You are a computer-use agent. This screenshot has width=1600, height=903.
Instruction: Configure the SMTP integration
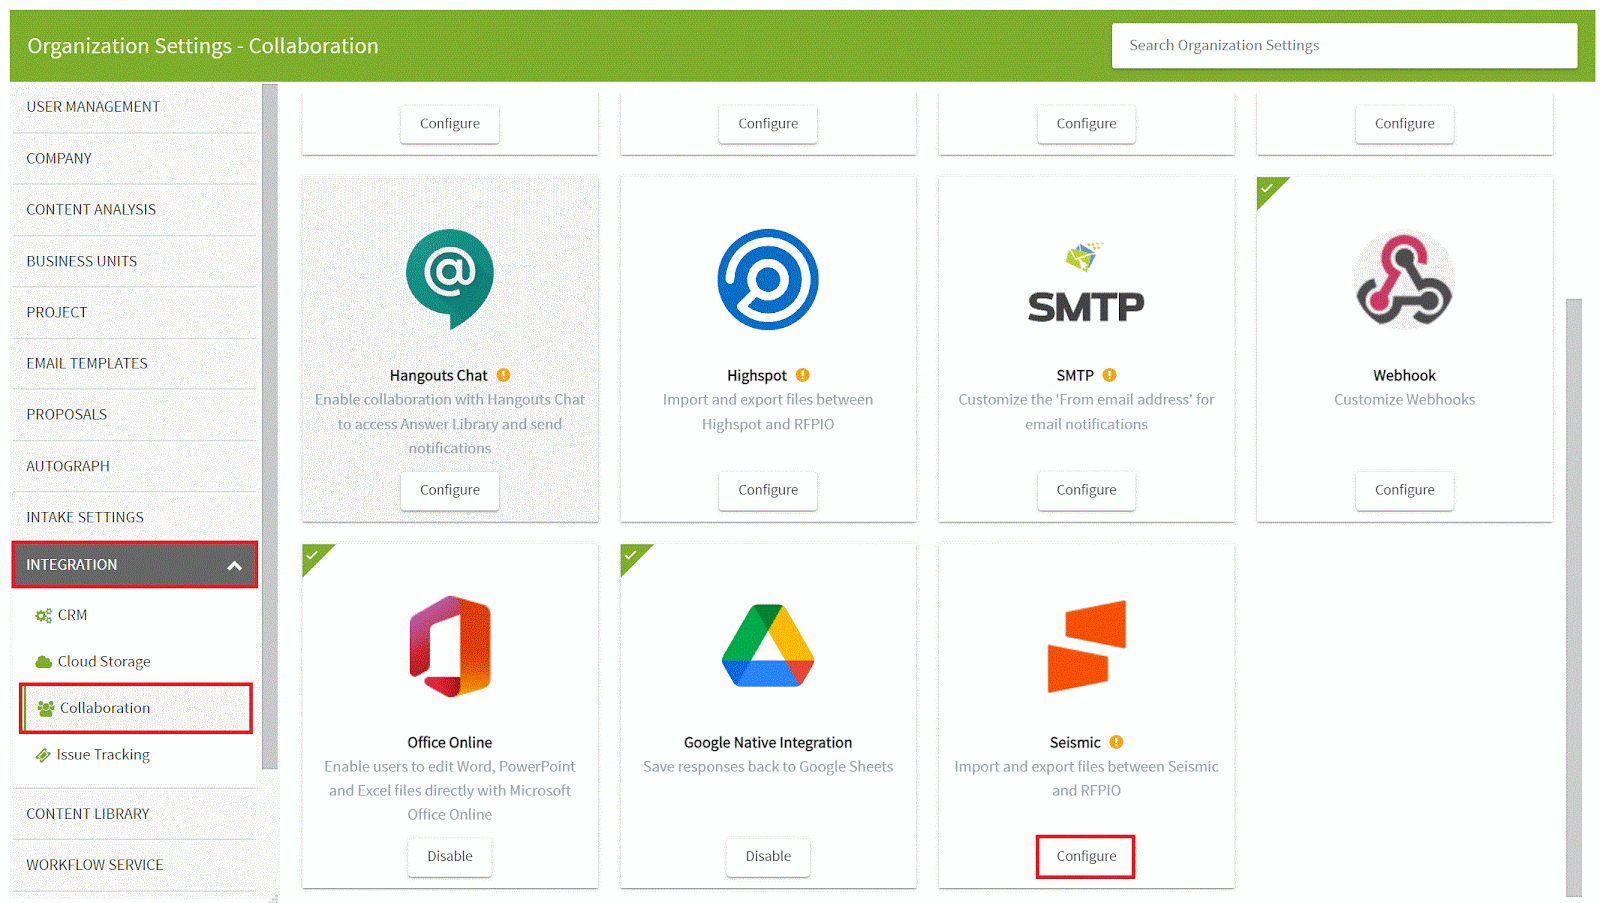pyautogui.click(x=1086, y=490)
